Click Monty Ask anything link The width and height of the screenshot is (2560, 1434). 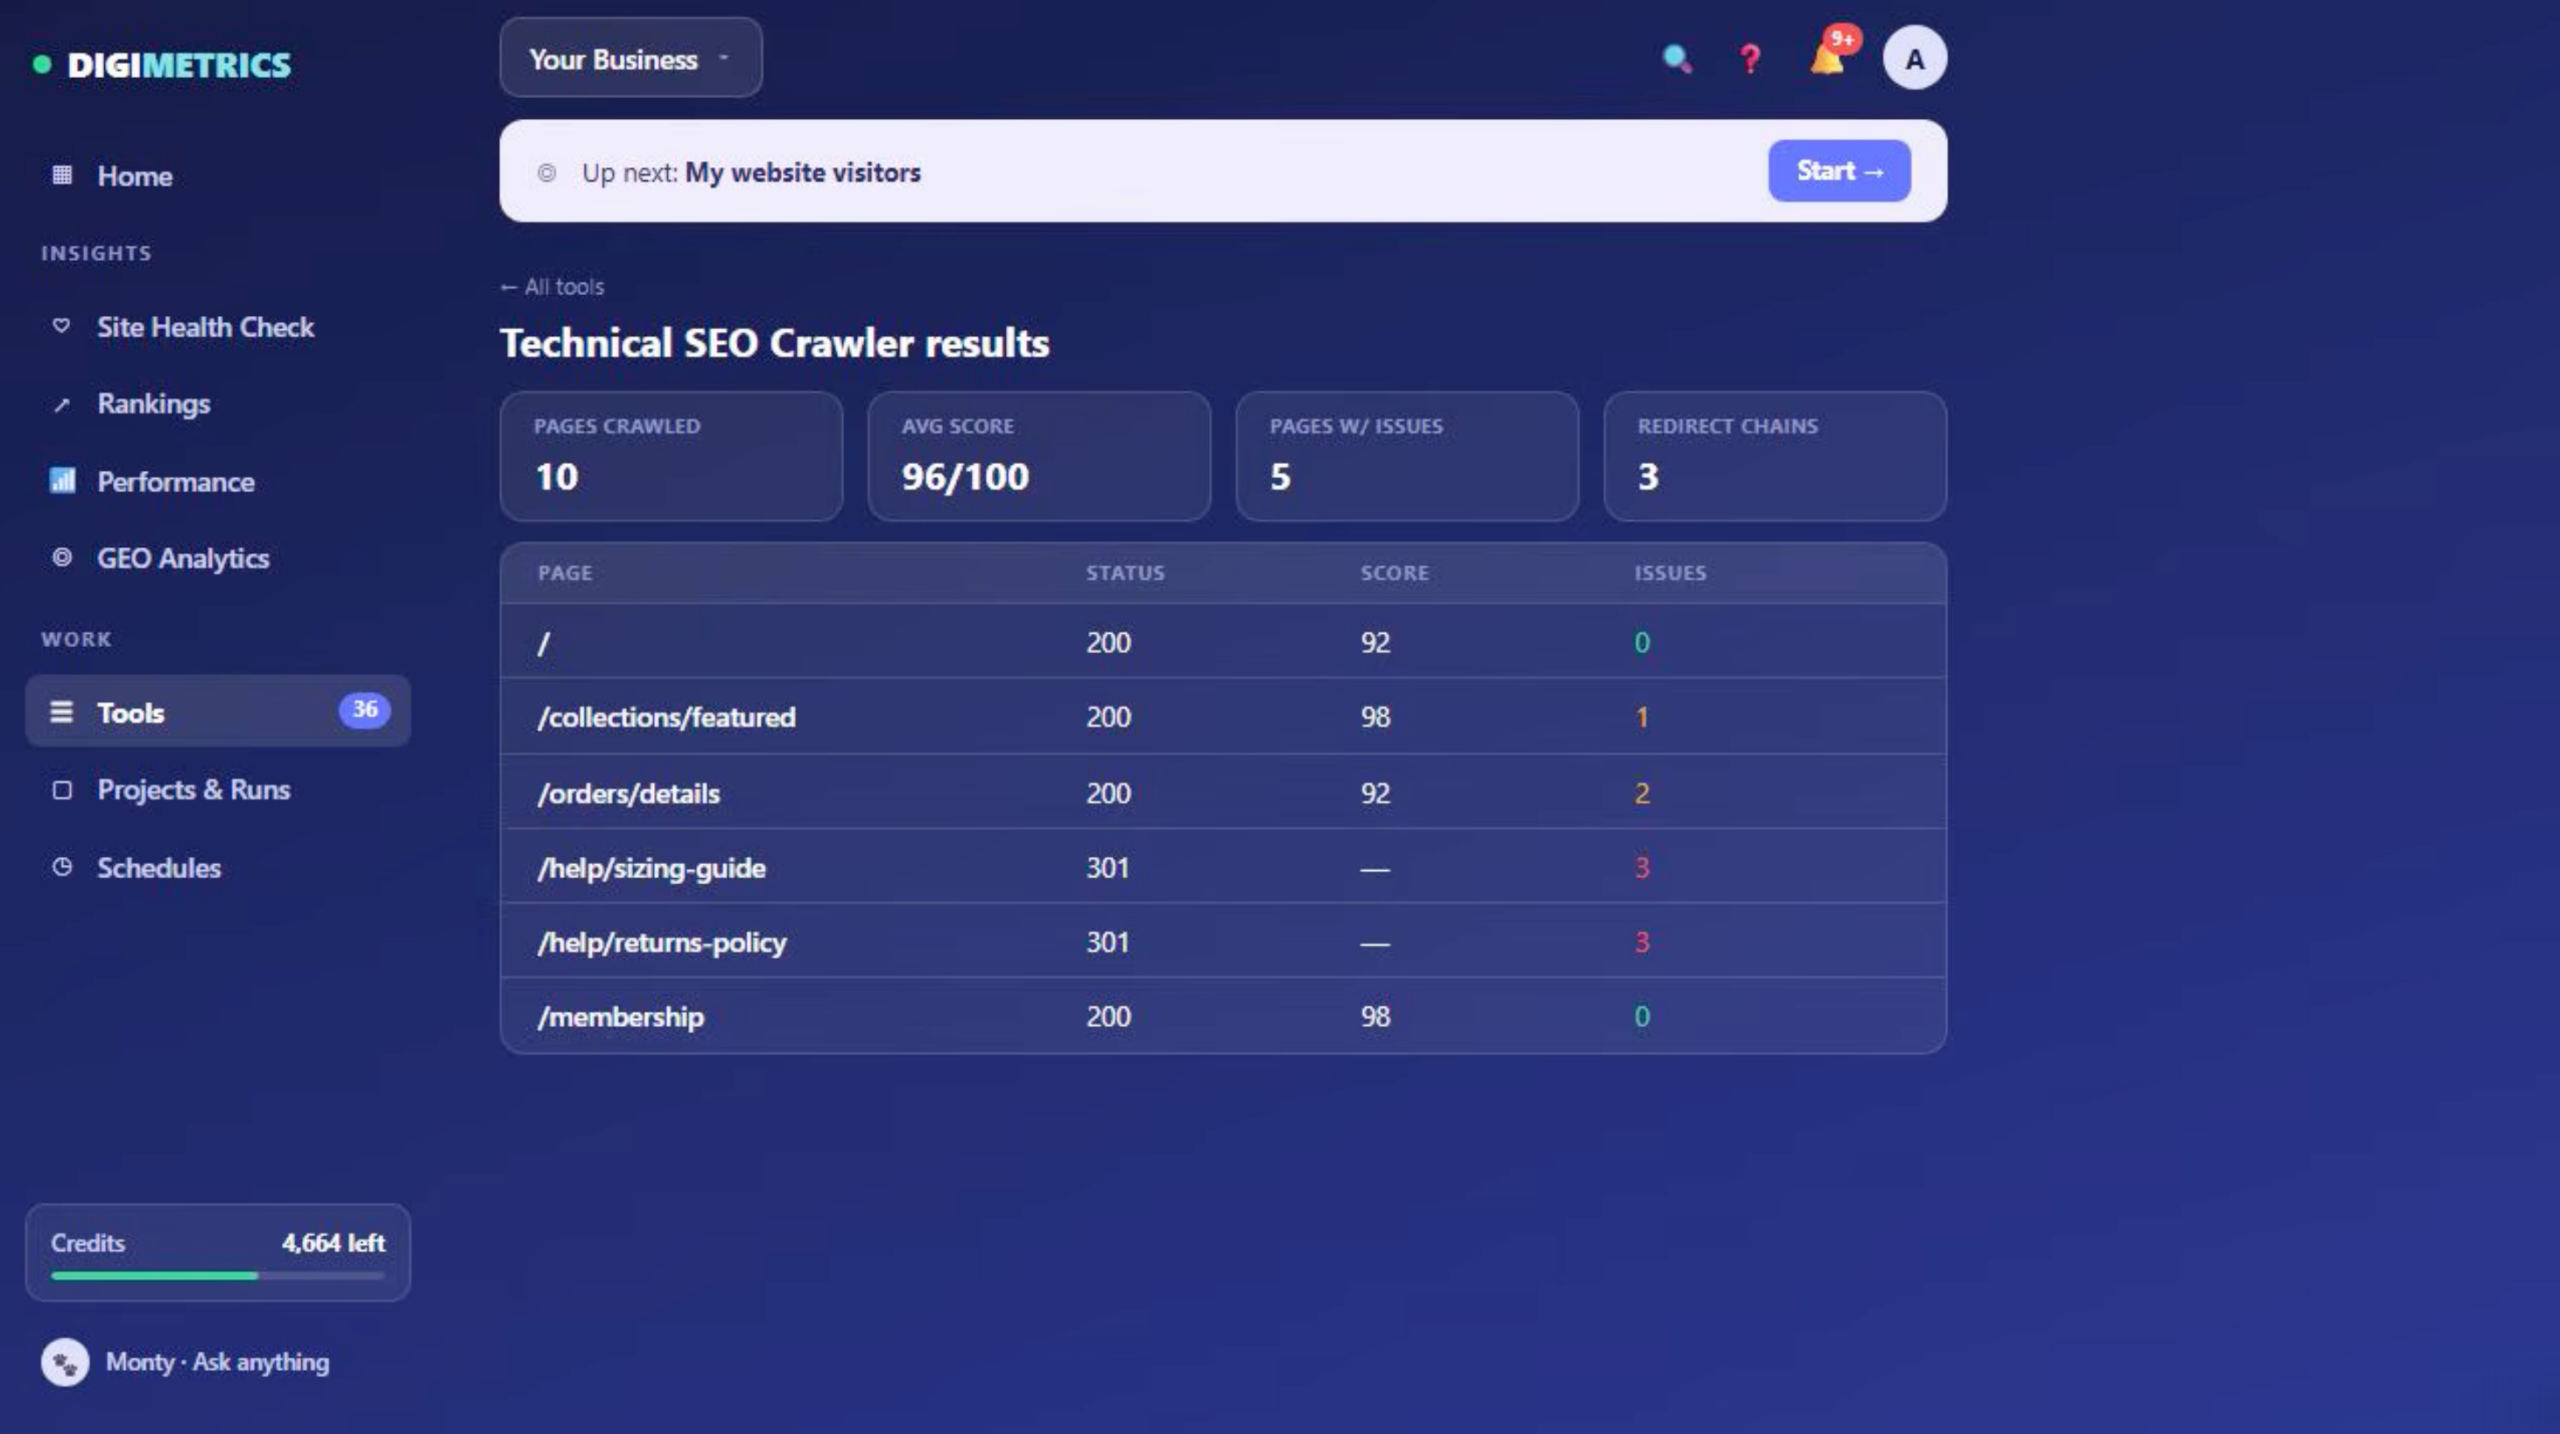coord(217,1362)
